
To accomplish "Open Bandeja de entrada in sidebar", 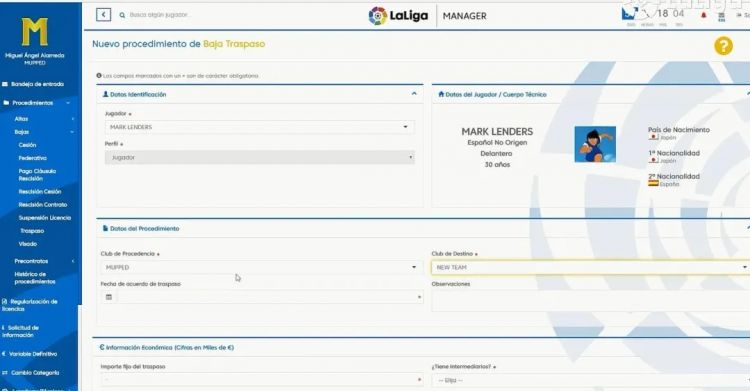I will point(37,84).
